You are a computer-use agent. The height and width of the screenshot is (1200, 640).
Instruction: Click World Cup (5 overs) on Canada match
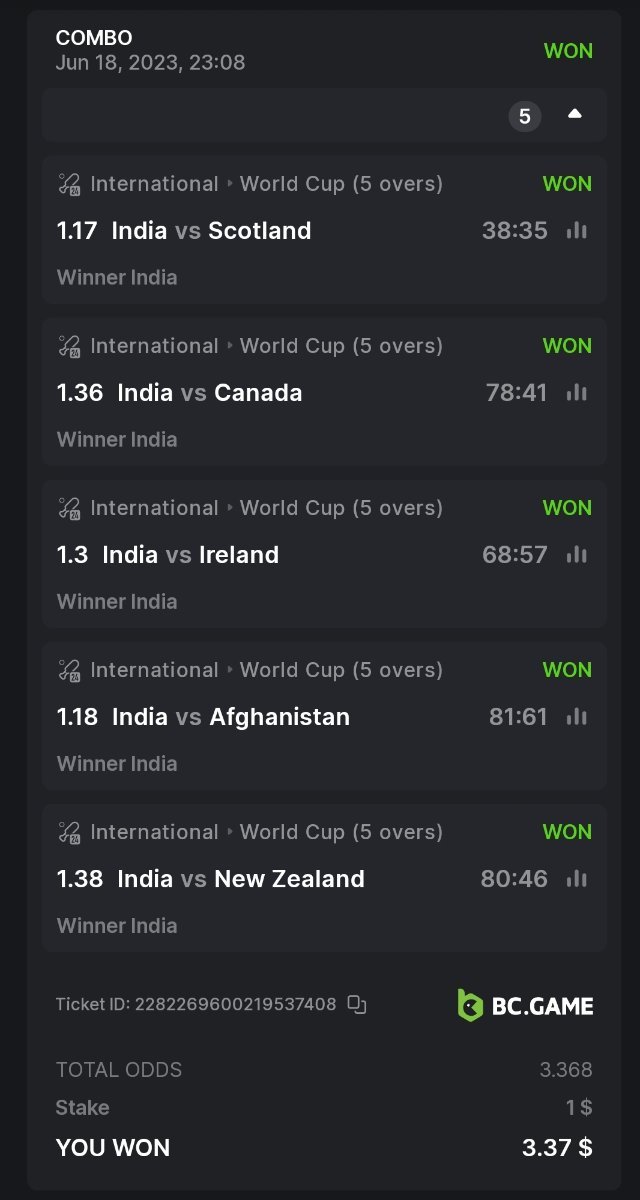[341, 346]
